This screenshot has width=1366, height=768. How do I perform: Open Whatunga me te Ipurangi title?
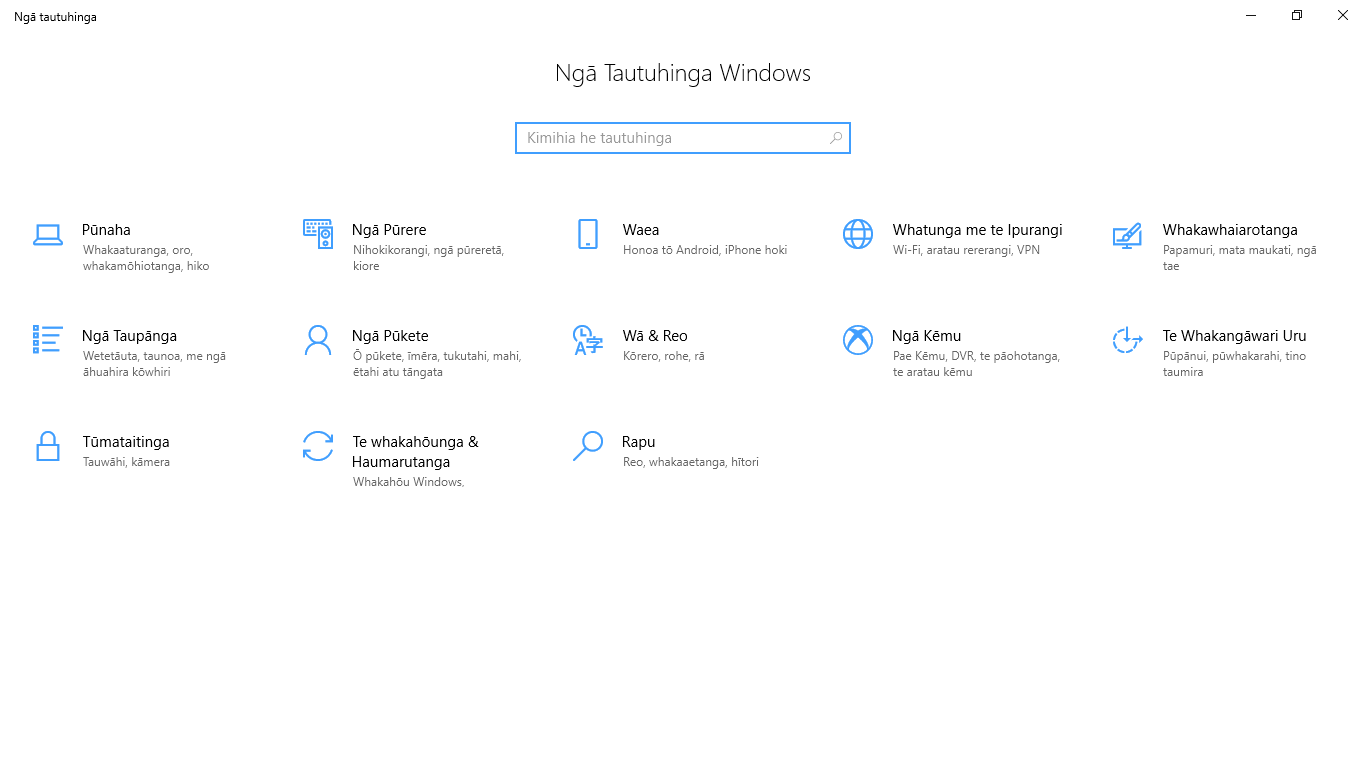click(x=977, y=230)
